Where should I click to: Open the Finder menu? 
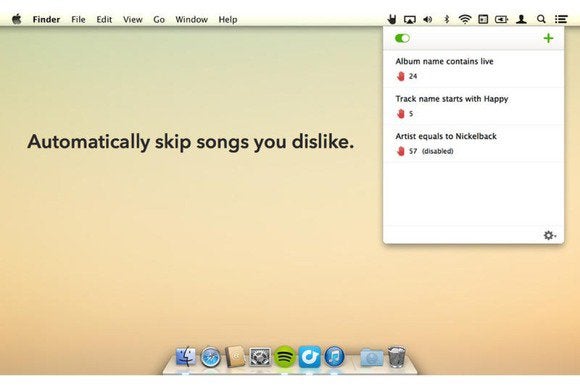46,19
